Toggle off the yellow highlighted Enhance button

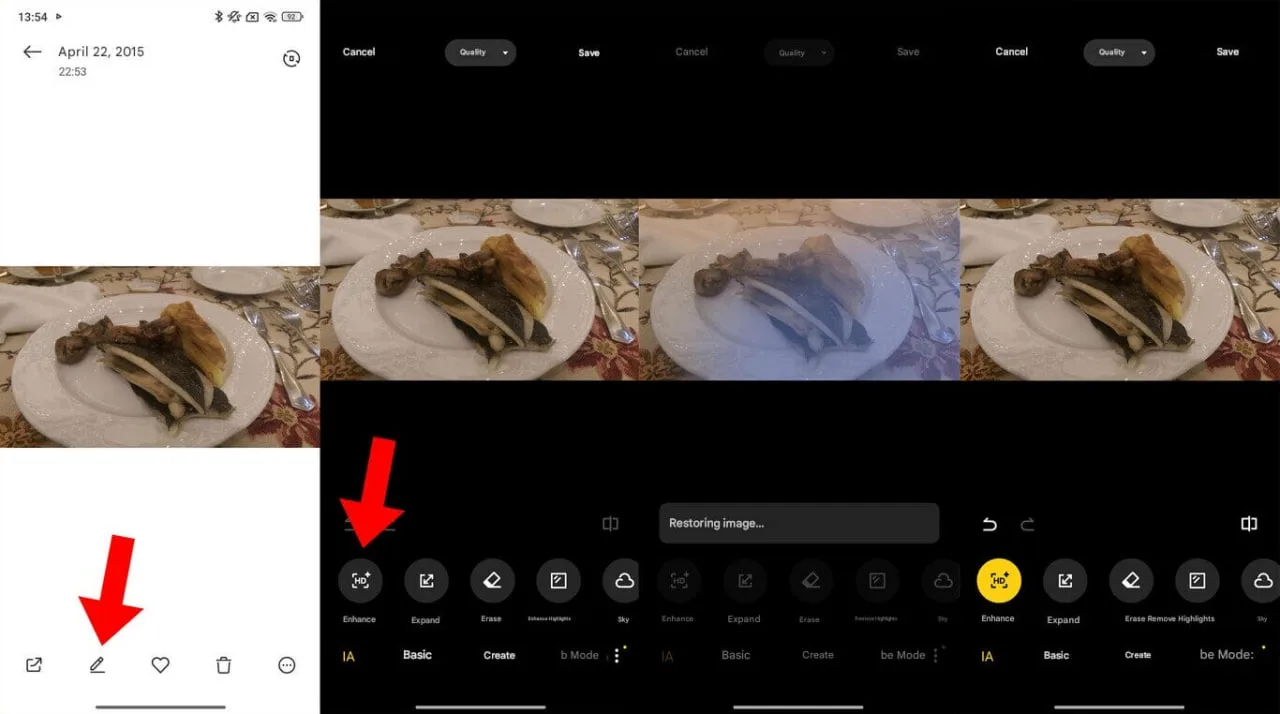click(x=998, y=581)
